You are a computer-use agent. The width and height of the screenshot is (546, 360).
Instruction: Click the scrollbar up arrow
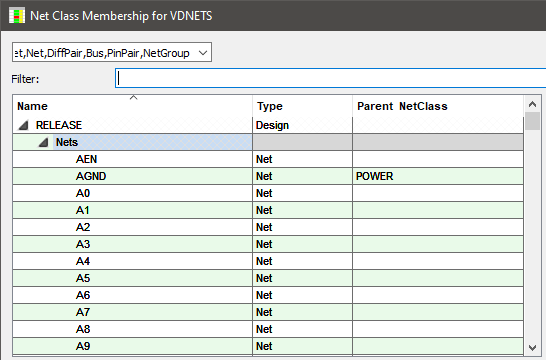[532, 104]
